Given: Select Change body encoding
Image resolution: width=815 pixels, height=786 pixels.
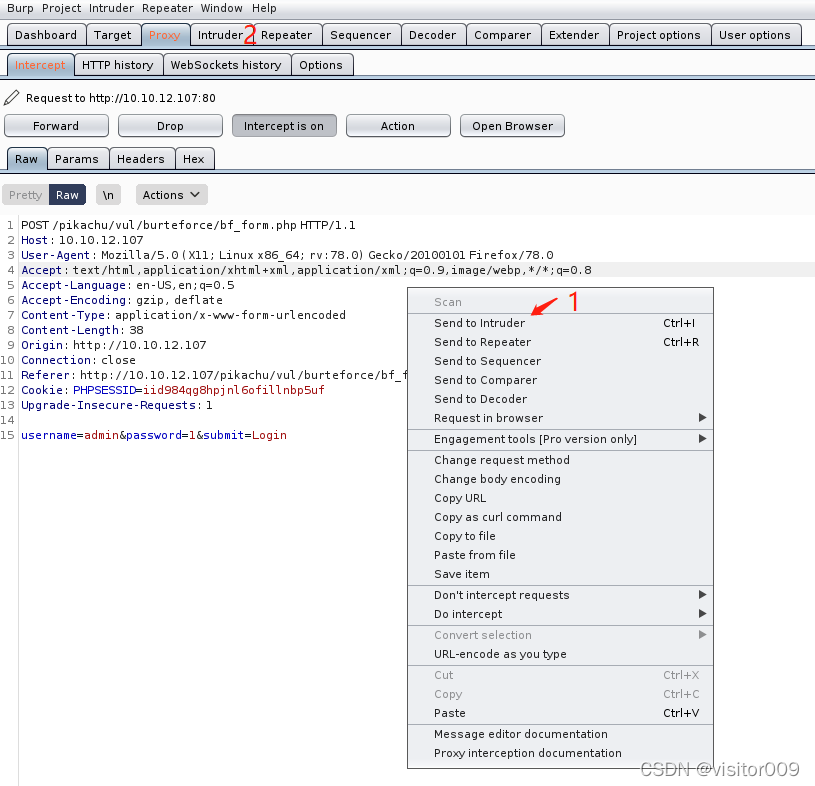Looking at the screenshot, I should [560, 479].
